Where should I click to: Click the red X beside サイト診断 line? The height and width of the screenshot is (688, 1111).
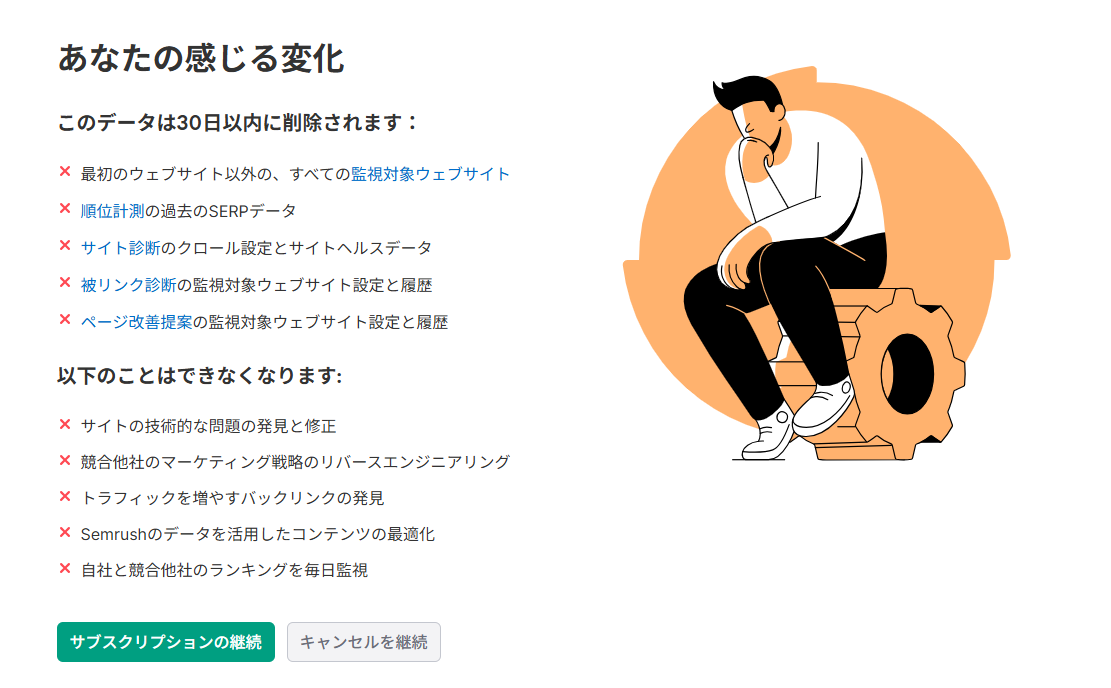tap(65, 245)
